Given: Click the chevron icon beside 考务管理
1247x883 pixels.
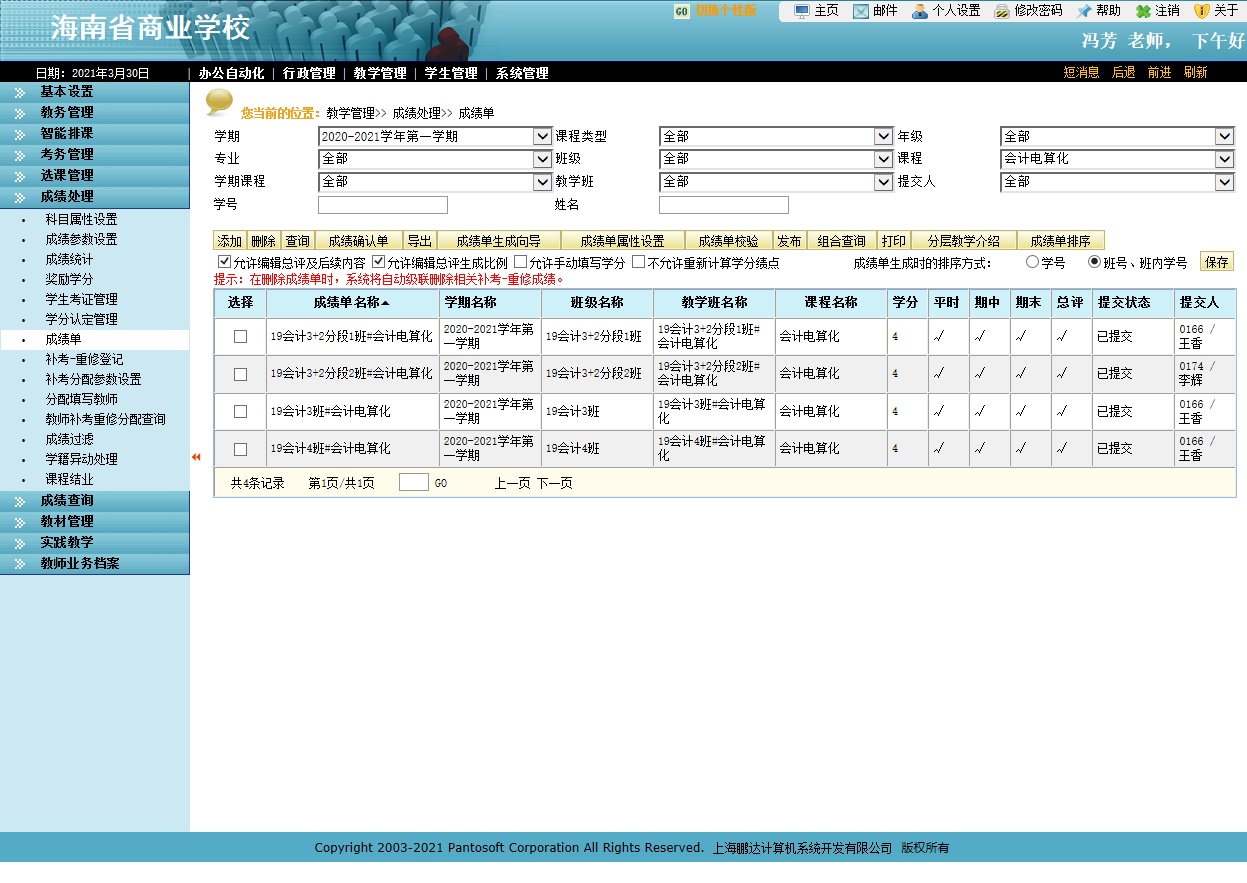Looking at the screenshot, I should pyautogui.click(x=20, y=155).
